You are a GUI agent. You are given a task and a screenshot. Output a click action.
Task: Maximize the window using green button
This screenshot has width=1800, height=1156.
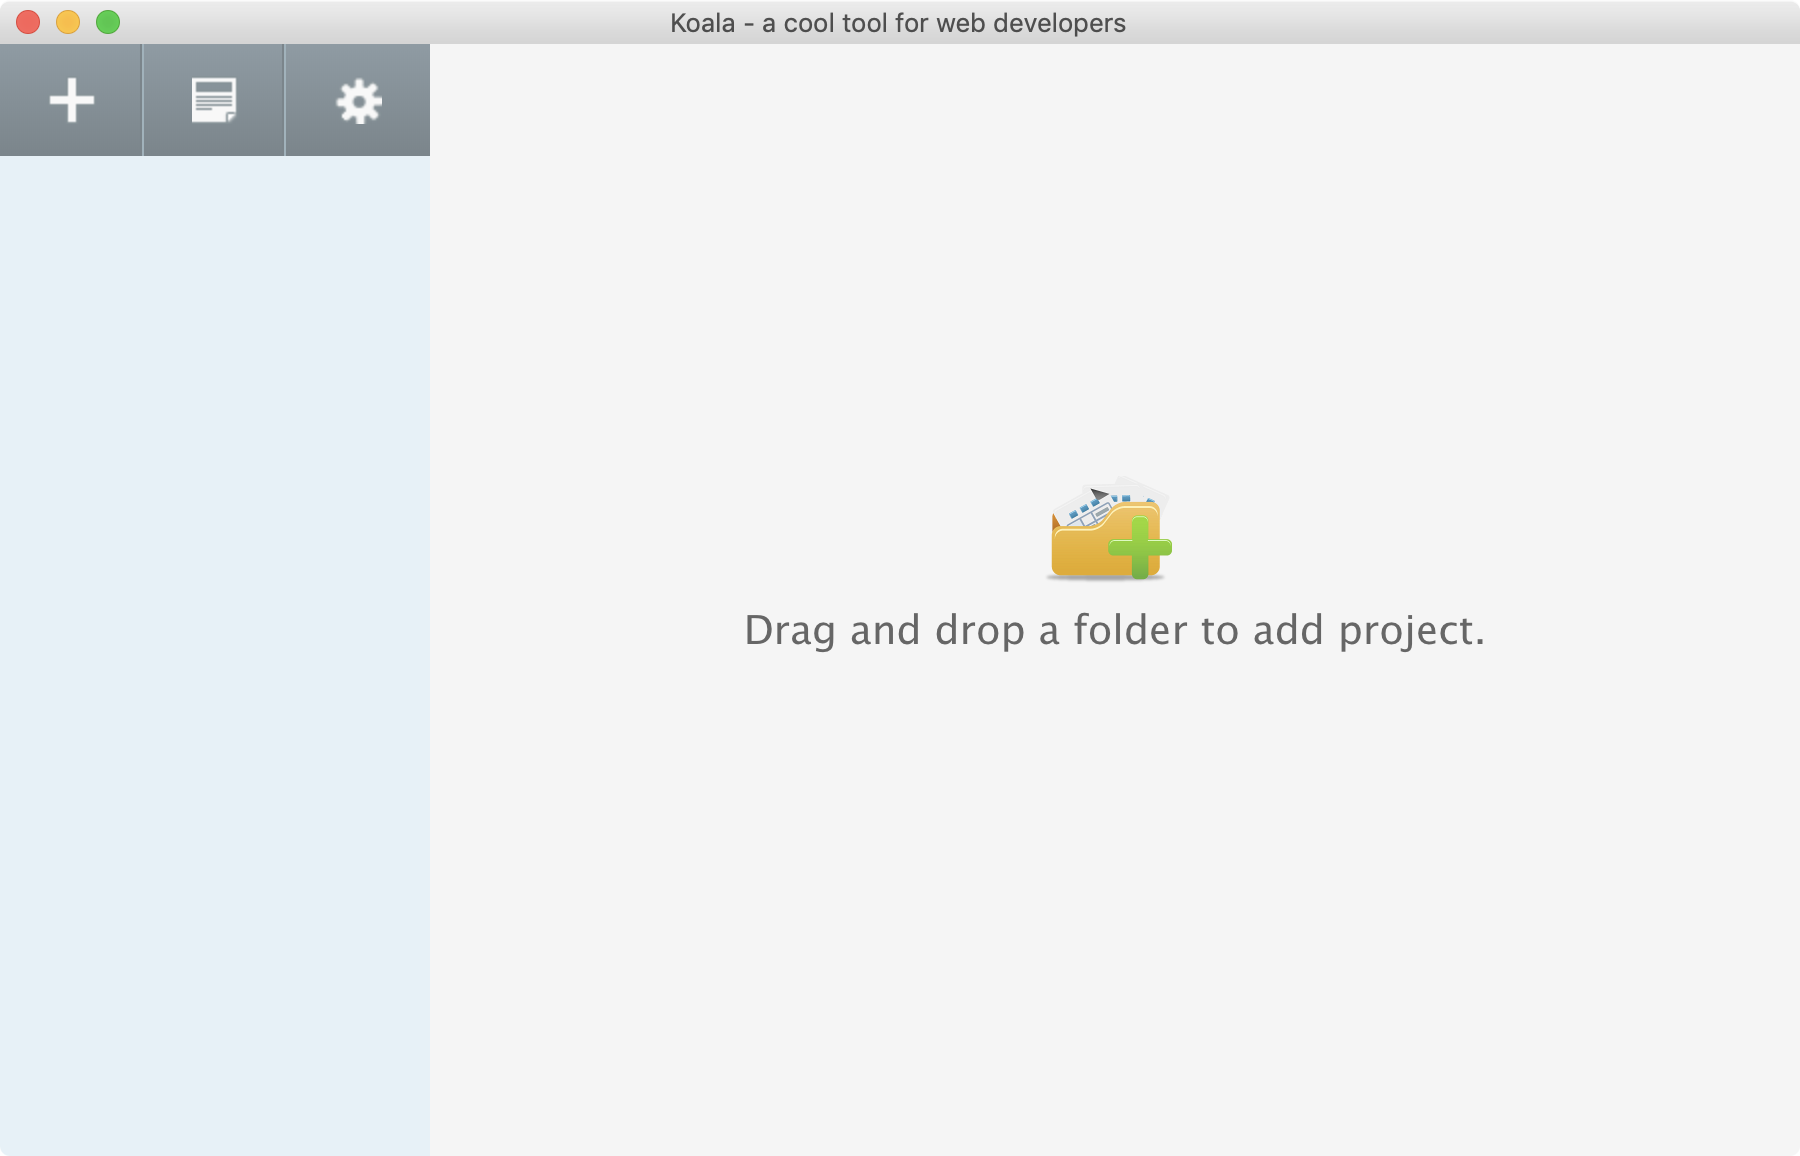click(x=108, y=22)
